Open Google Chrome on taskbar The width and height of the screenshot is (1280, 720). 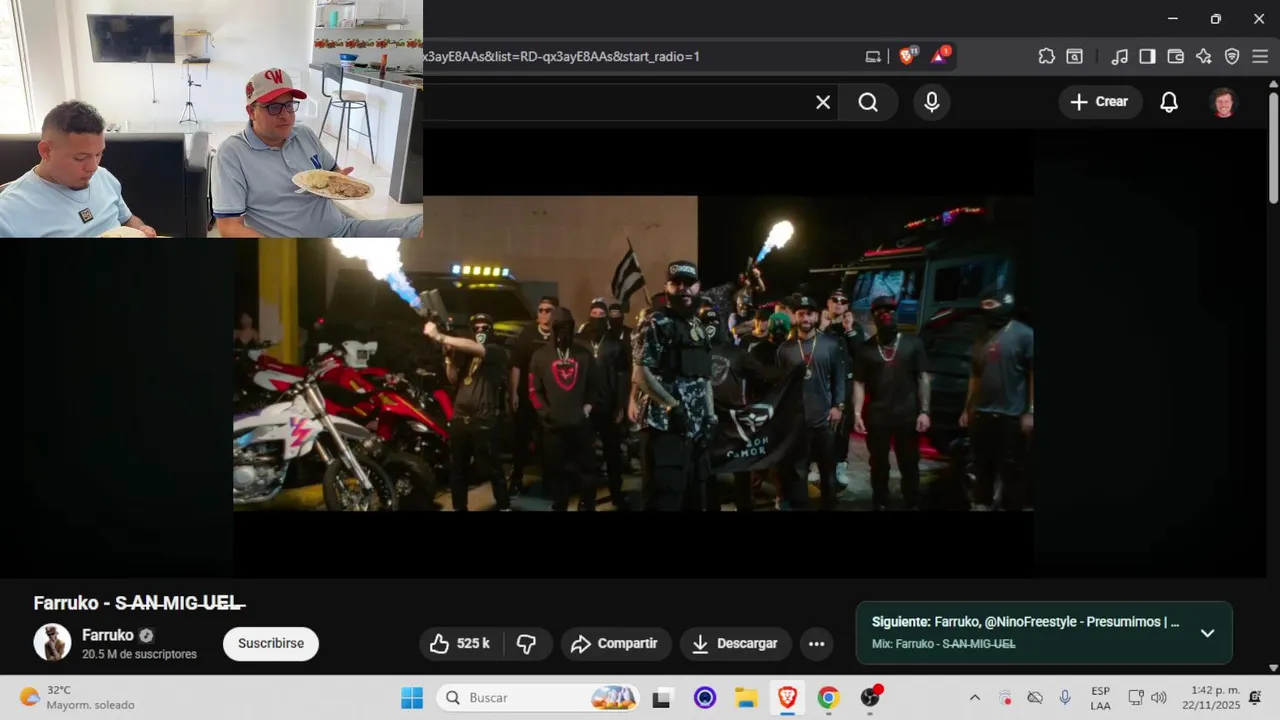828,698
